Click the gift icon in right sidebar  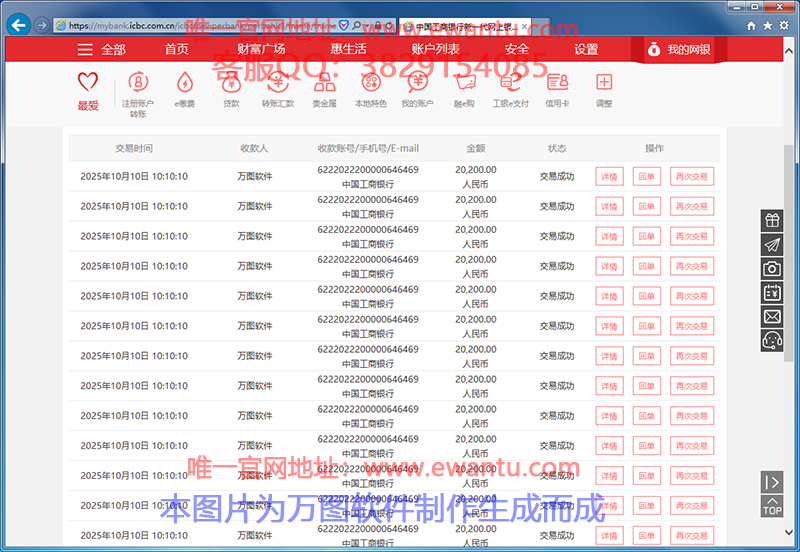[x=772, y=220]
